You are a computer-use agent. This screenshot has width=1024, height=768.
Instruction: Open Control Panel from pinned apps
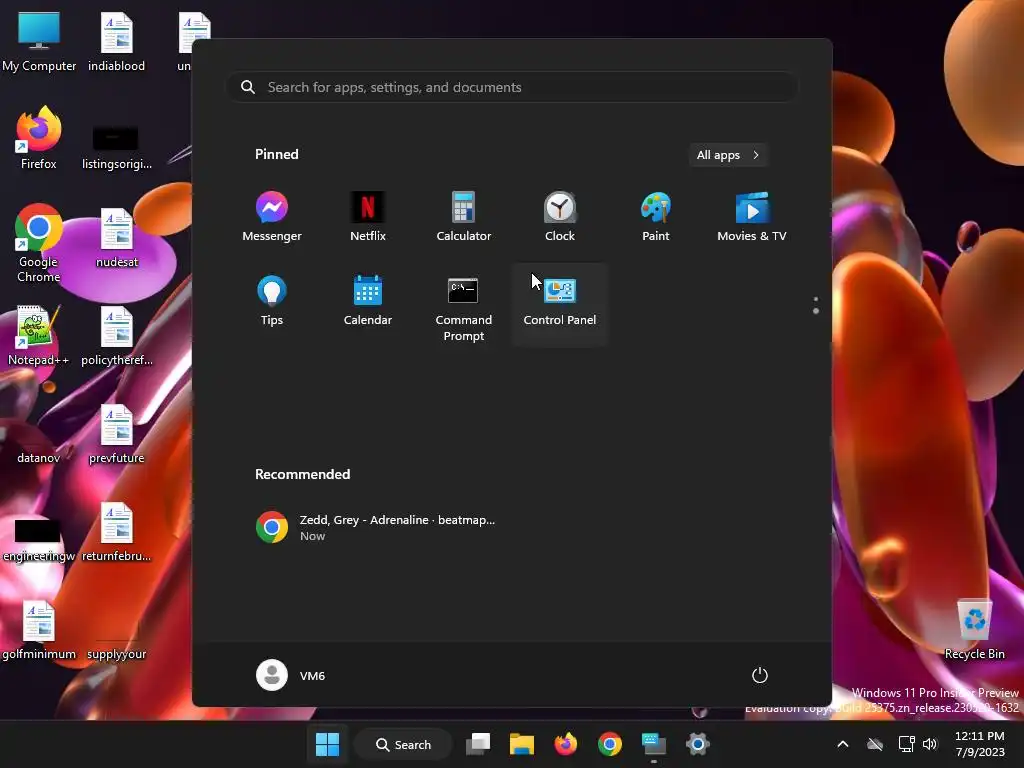click(560, 304)
